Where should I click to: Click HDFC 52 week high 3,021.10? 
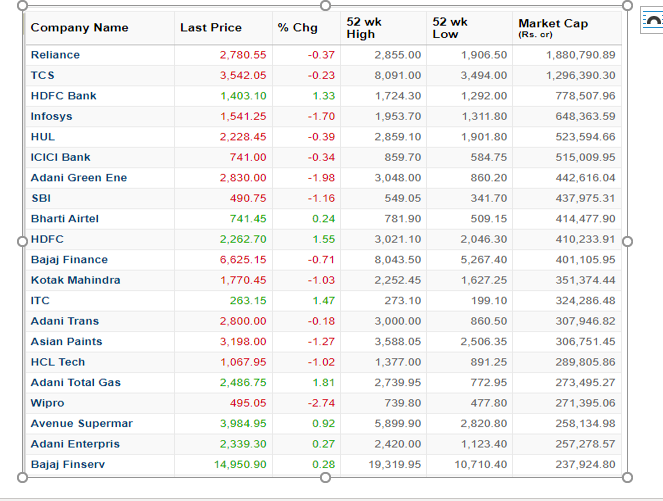pos(398,239)
